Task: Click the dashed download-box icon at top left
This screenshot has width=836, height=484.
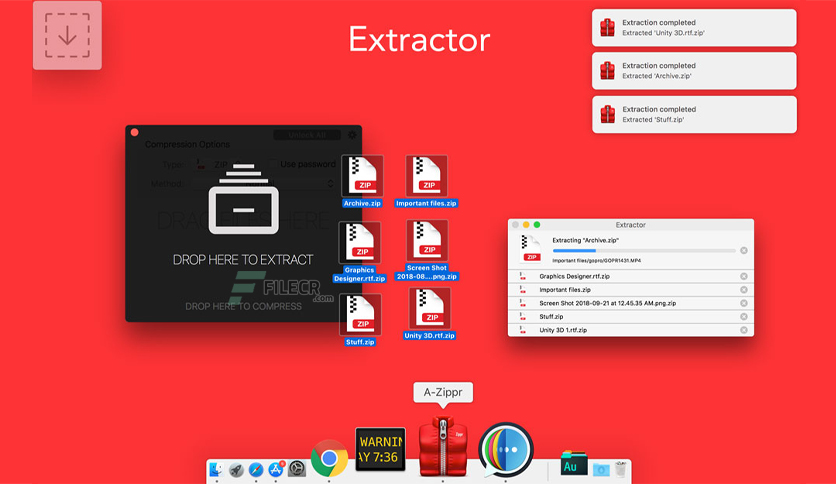Action: (x=67, y=35)
